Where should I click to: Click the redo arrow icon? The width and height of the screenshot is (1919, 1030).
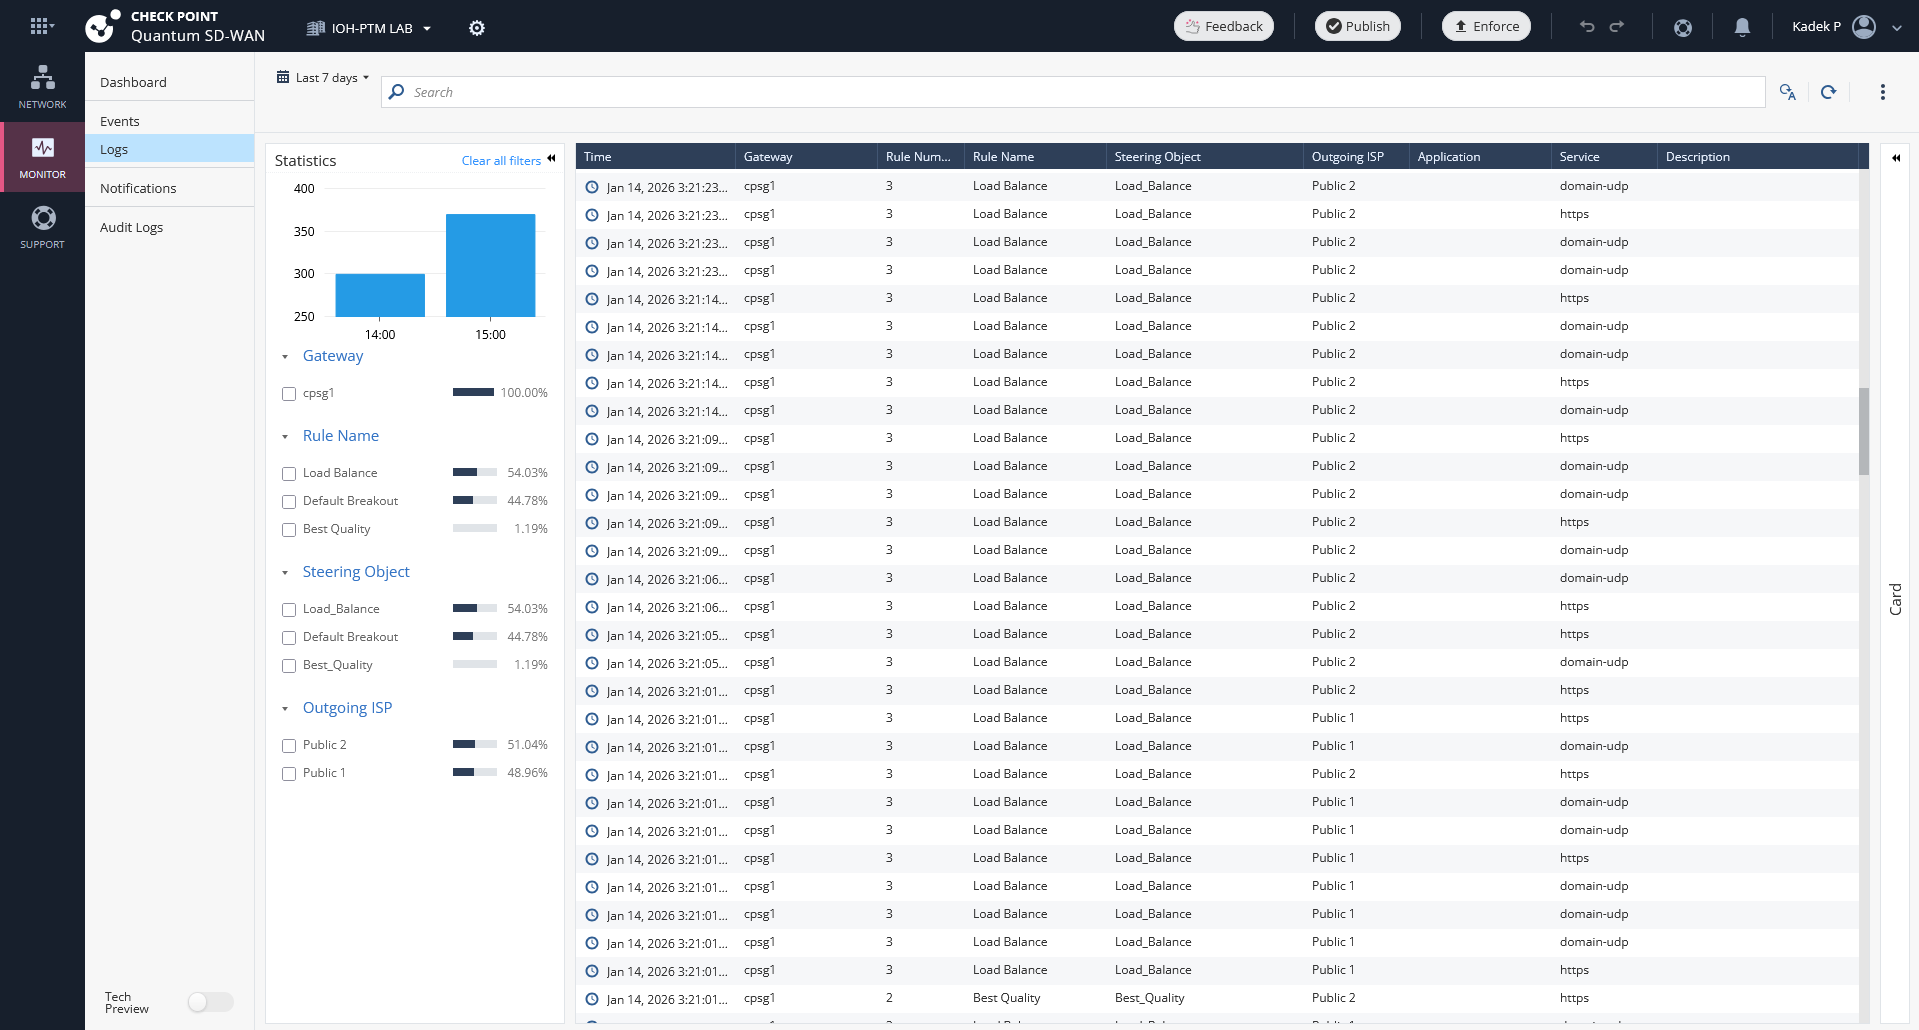pyautogui.click(x=1617, y=27)
